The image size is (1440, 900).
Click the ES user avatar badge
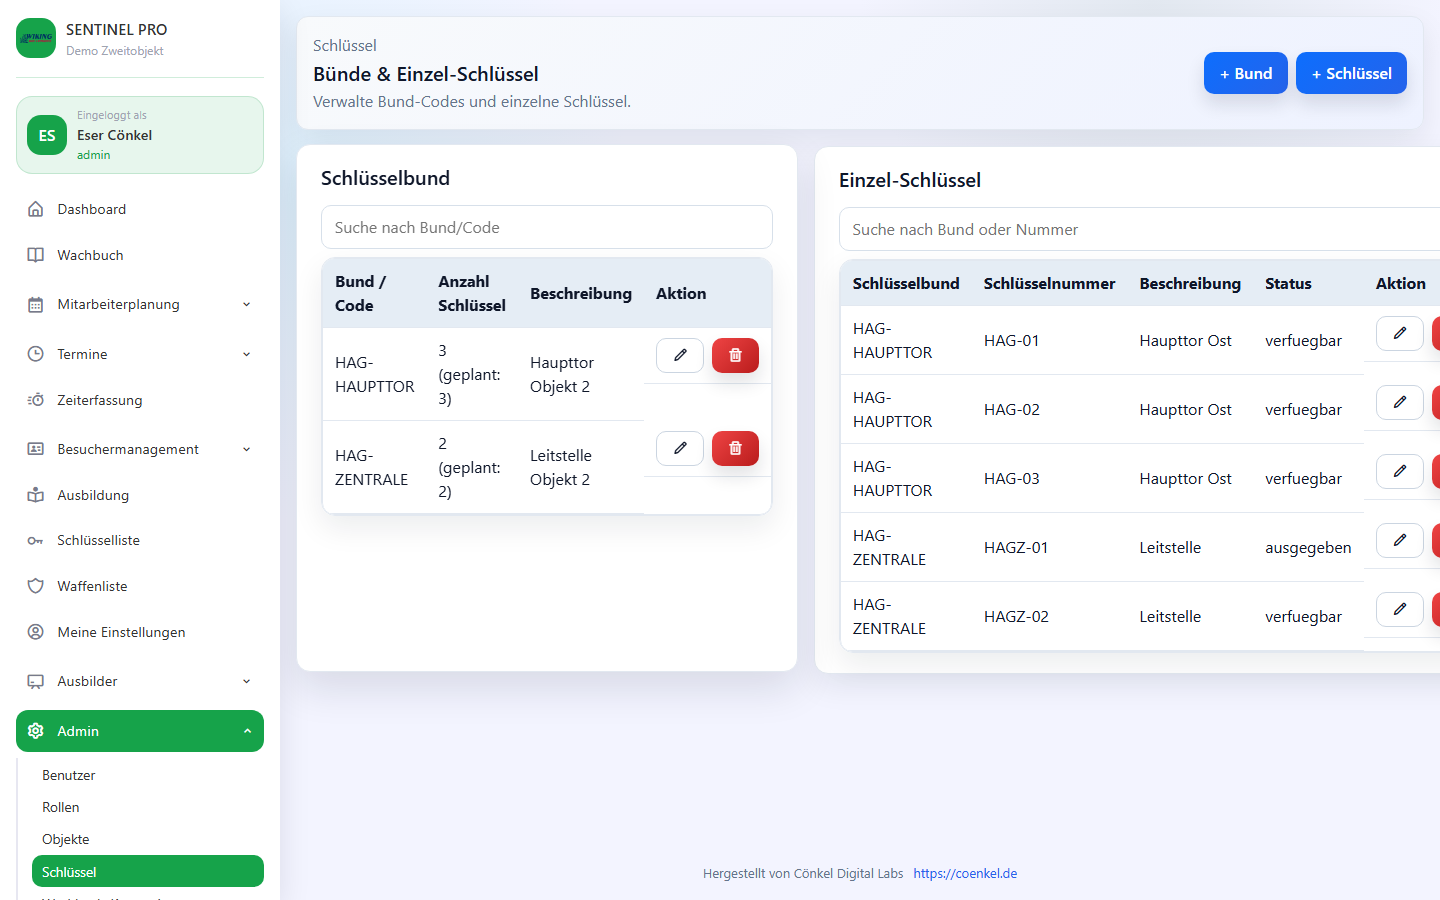click(x=47, y=135)
